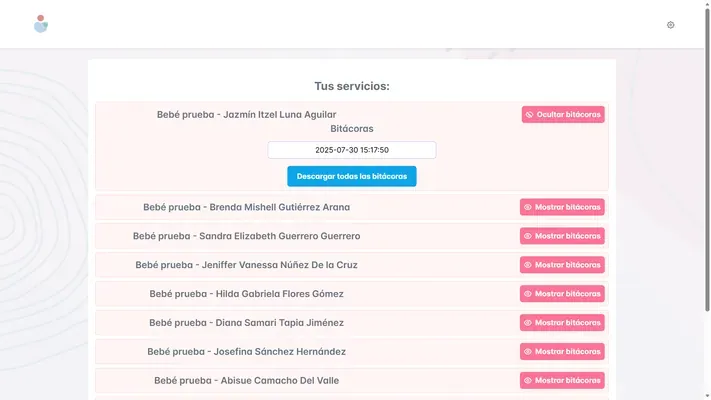
Task: Click Descargar todas las bitácoras button
Action: click(x=351, y=176)
